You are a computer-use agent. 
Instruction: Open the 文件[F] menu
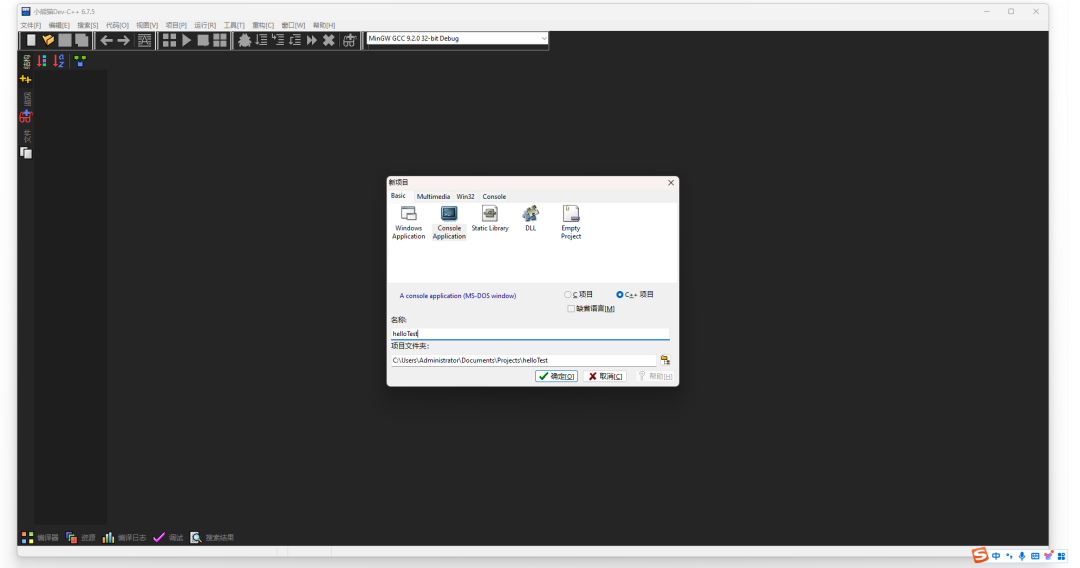click(x=30, y=25)
